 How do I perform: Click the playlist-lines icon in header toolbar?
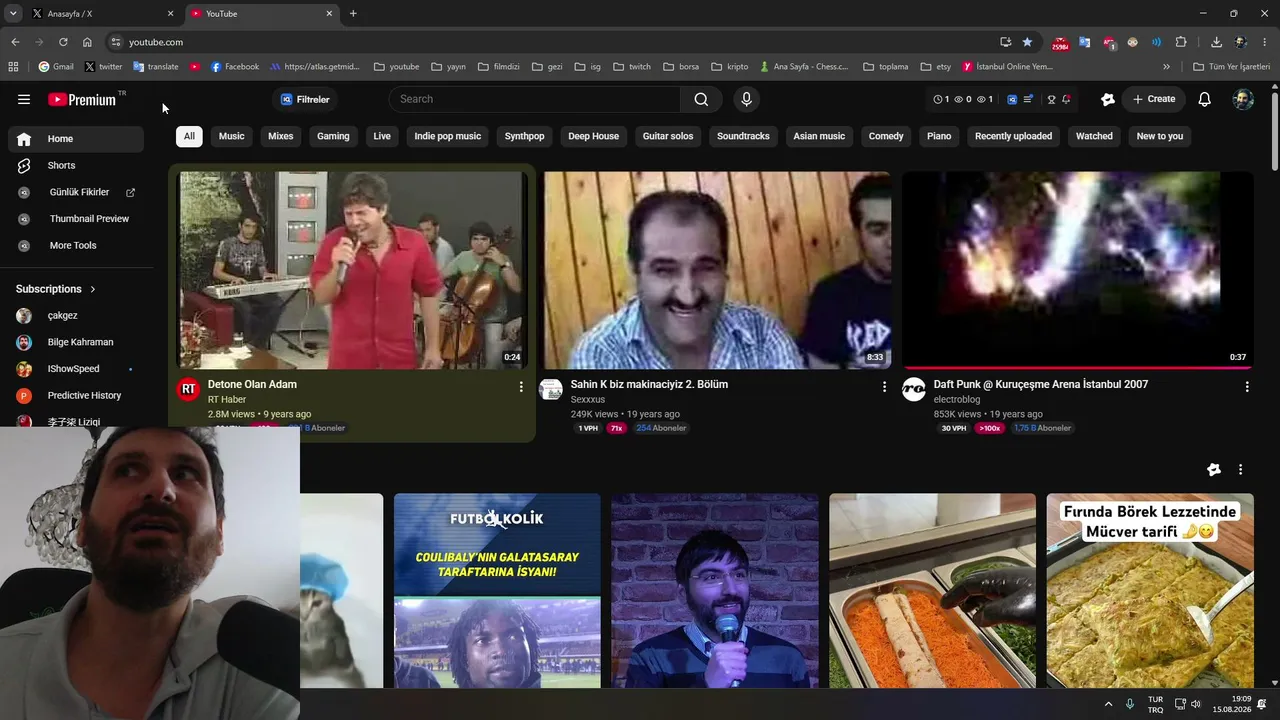(1028, 99)
